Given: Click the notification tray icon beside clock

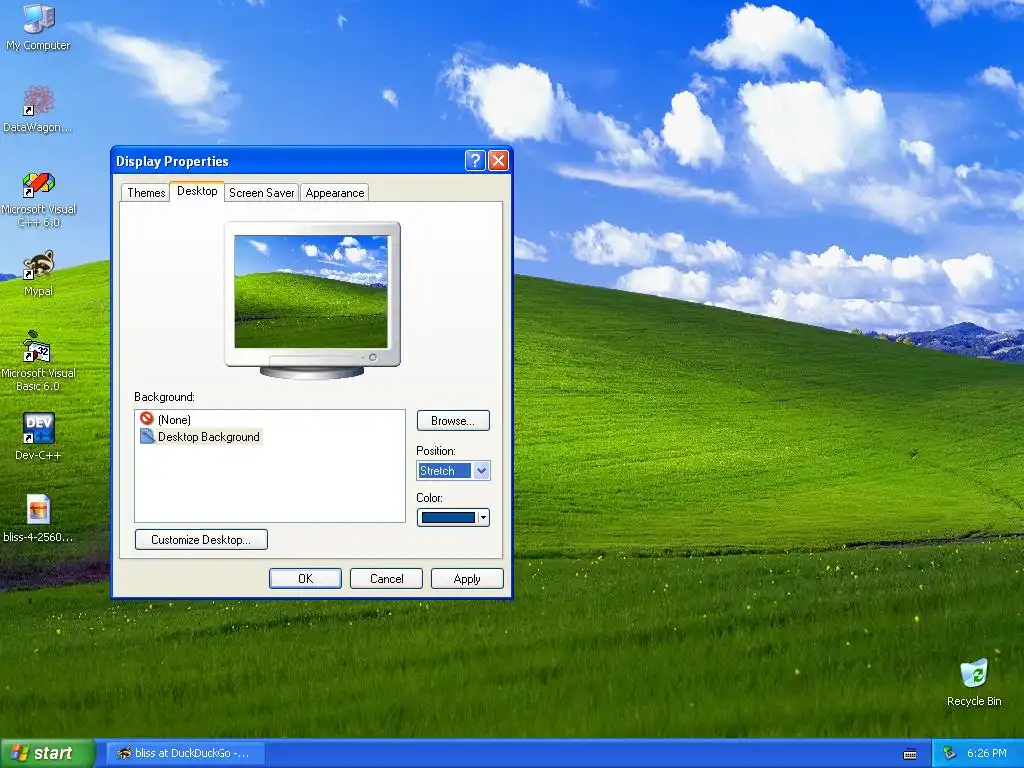Looking at the screenshot, I should (950, 753).
